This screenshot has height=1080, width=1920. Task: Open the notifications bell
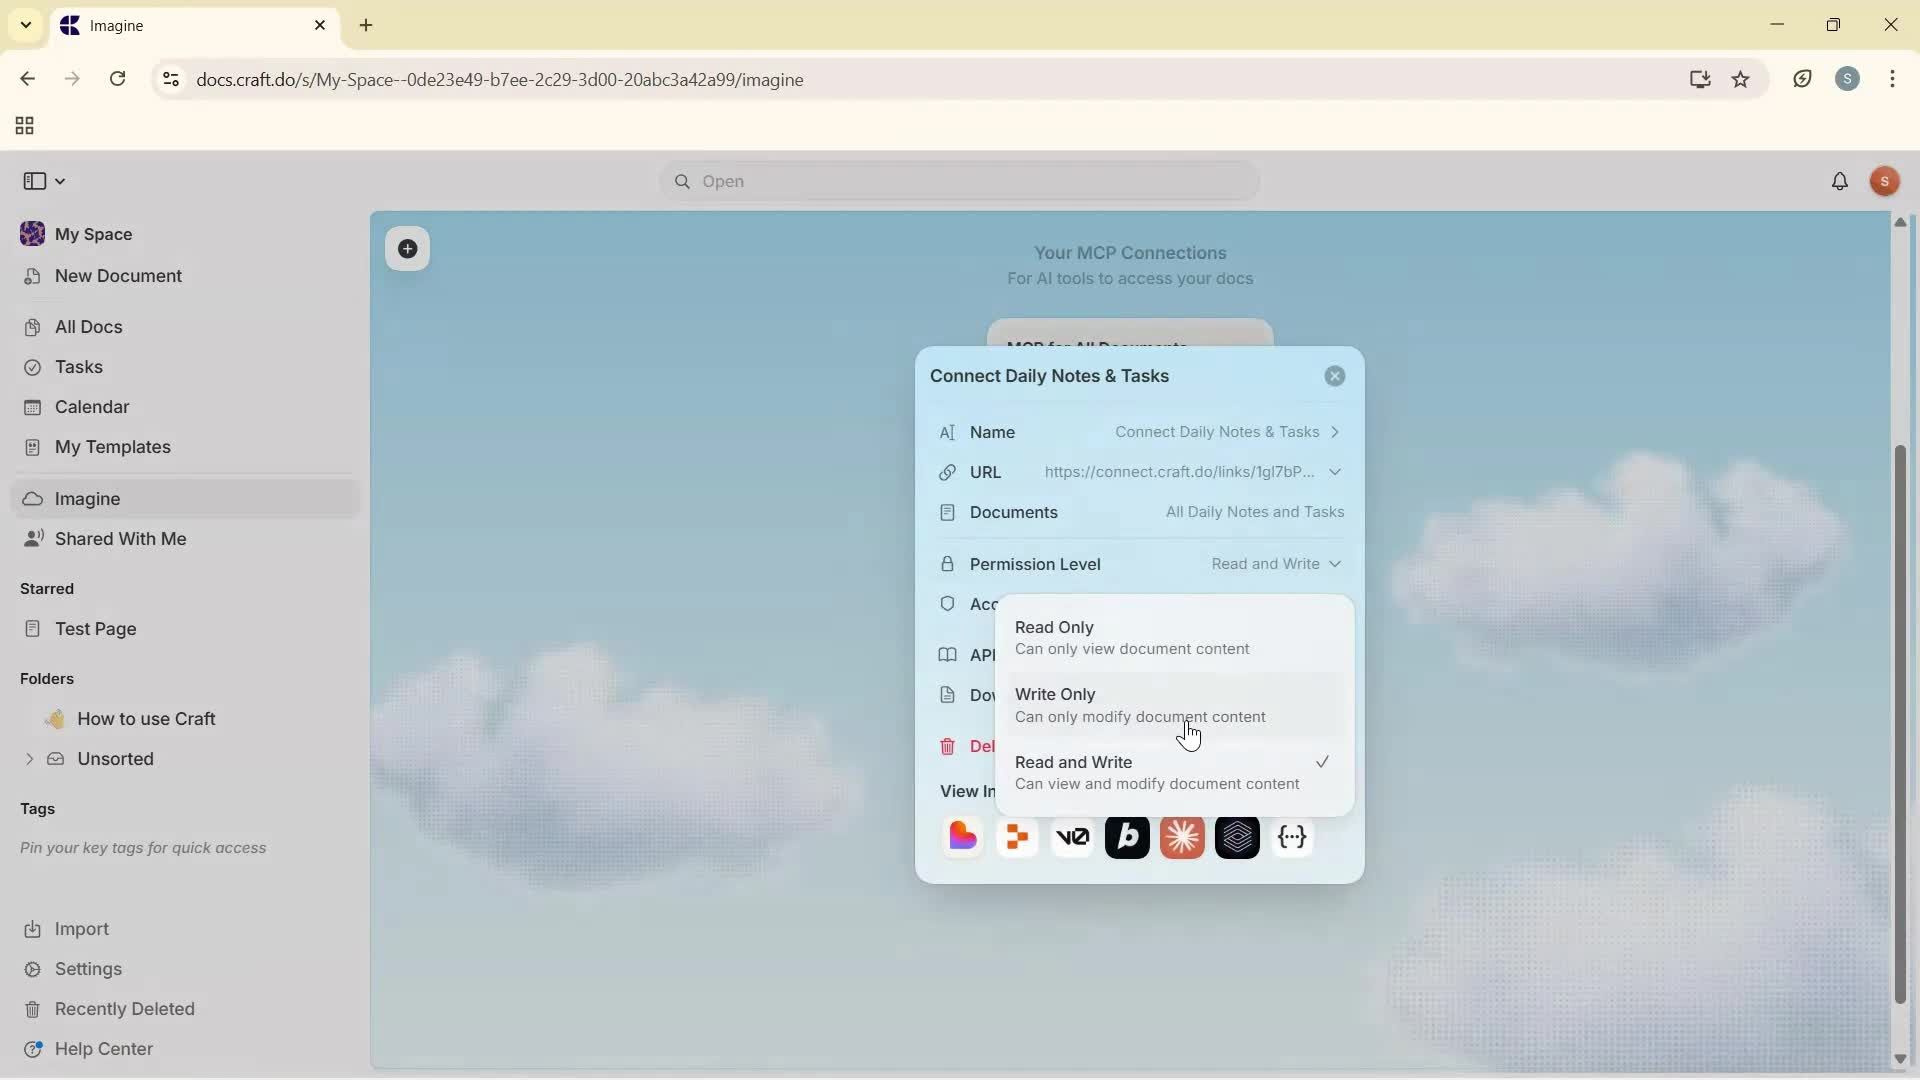(x=1840, y=181)
